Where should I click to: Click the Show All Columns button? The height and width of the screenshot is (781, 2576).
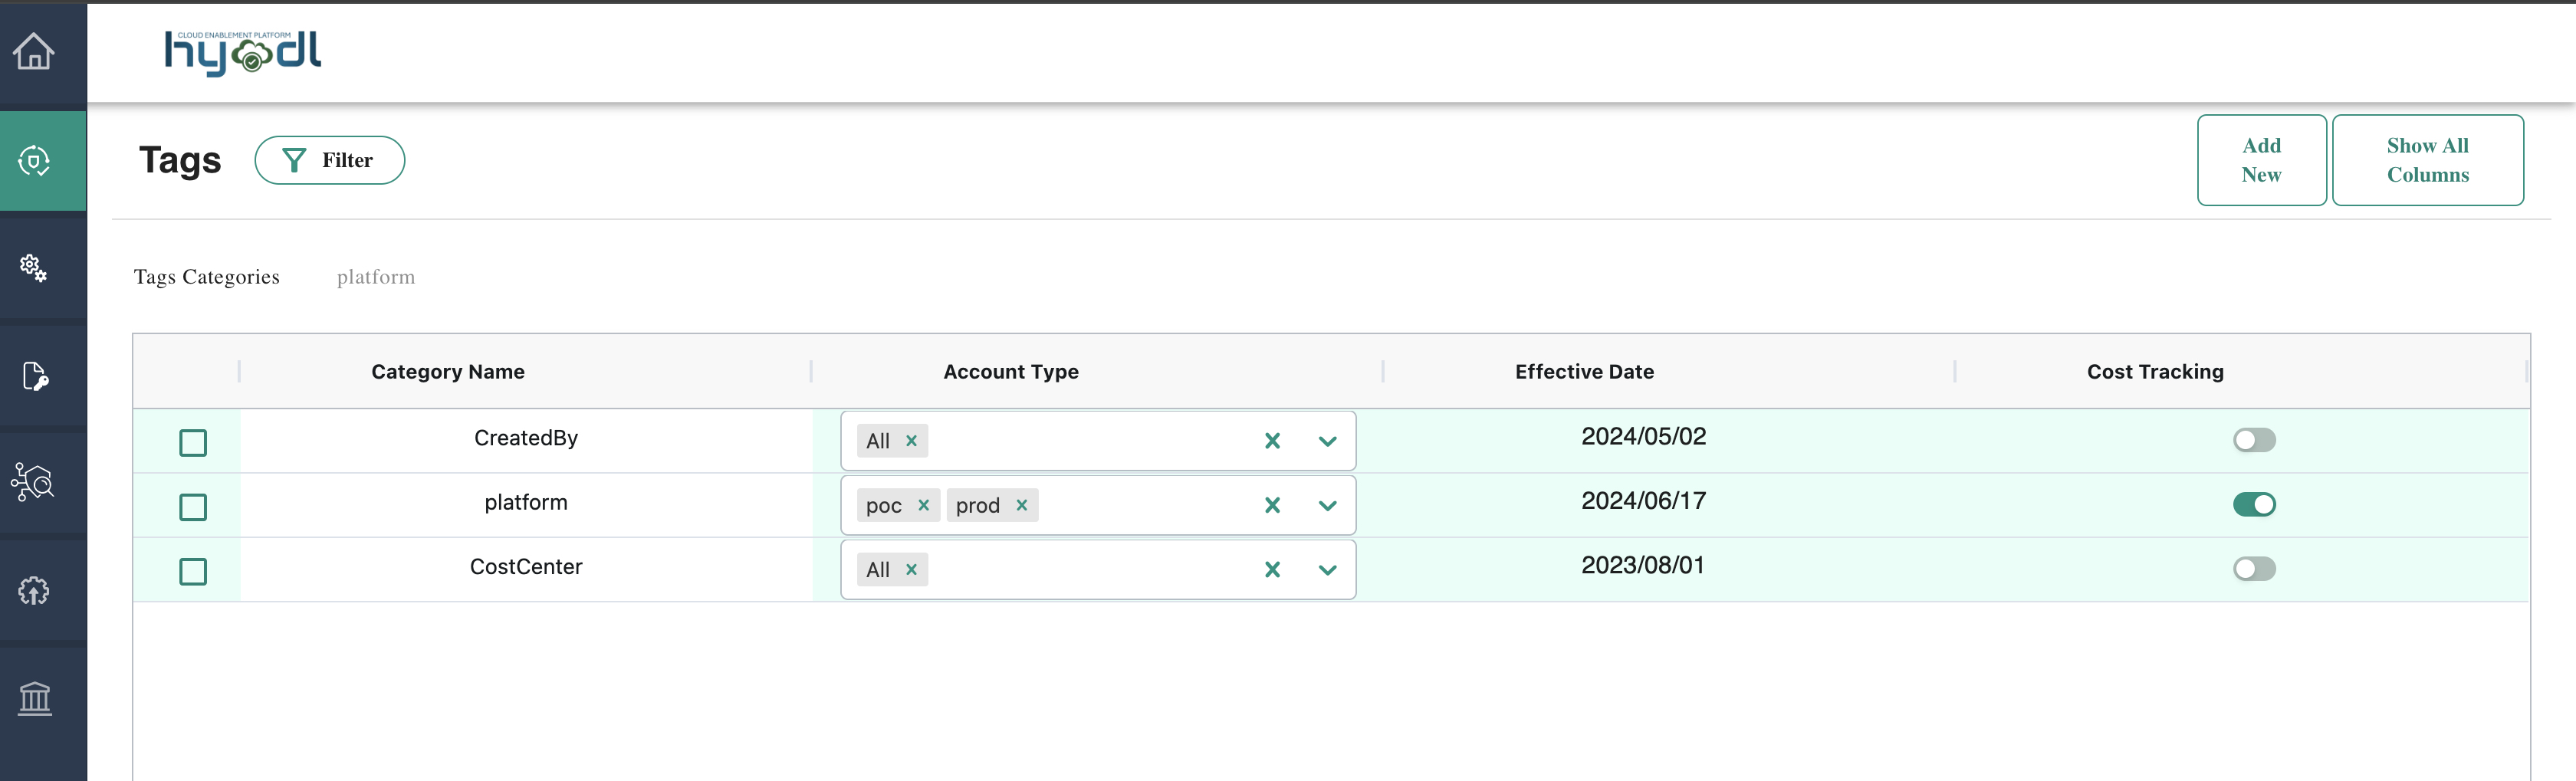(2428, 159)
